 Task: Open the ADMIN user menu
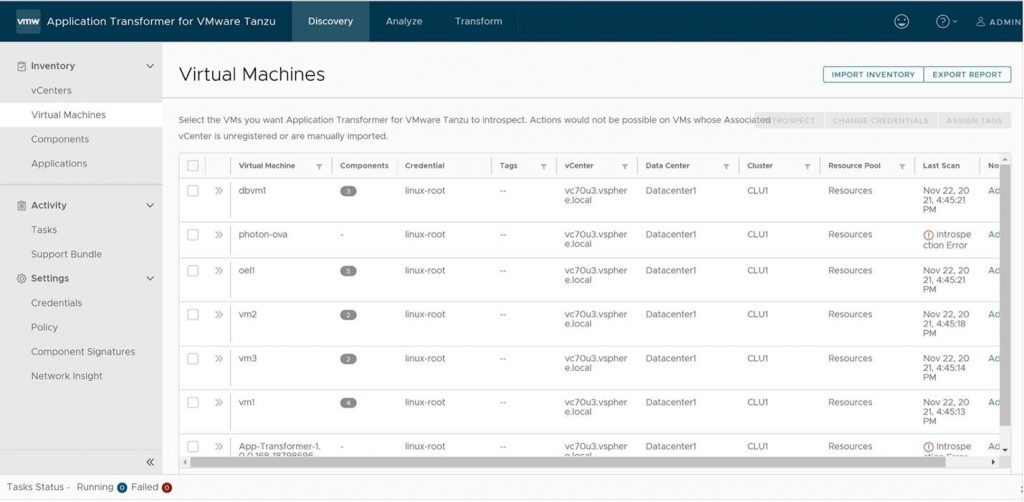coord(999,22)
